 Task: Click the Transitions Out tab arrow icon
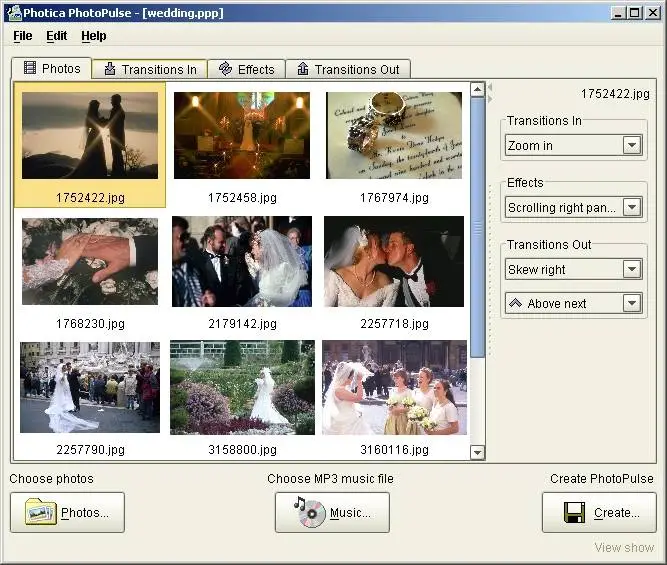[x=302, y=68]
